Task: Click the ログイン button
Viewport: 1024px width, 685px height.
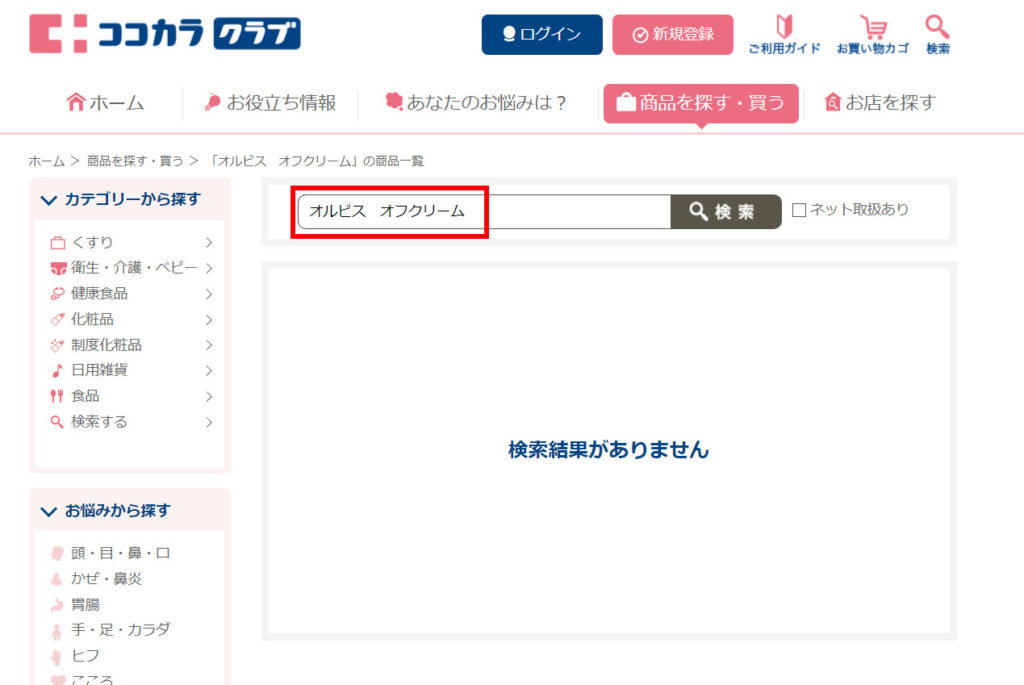Action: click(x=542, y=35)
